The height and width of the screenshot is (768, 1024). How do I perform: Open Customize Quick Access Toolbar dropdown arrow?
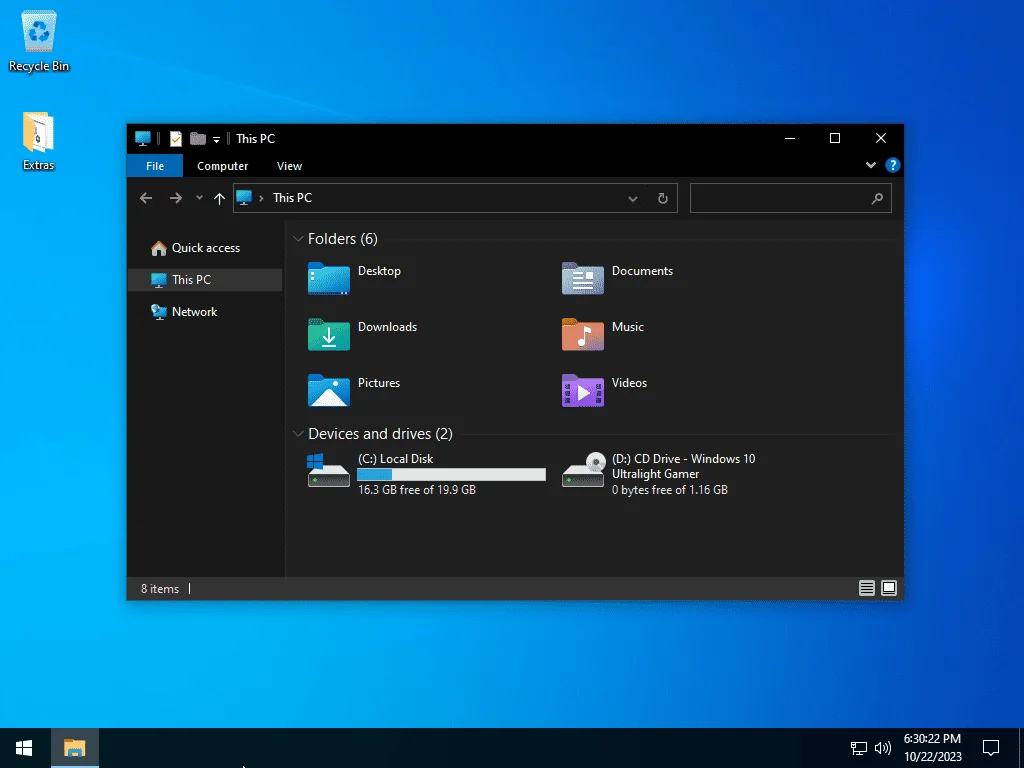tap(216, 139)
